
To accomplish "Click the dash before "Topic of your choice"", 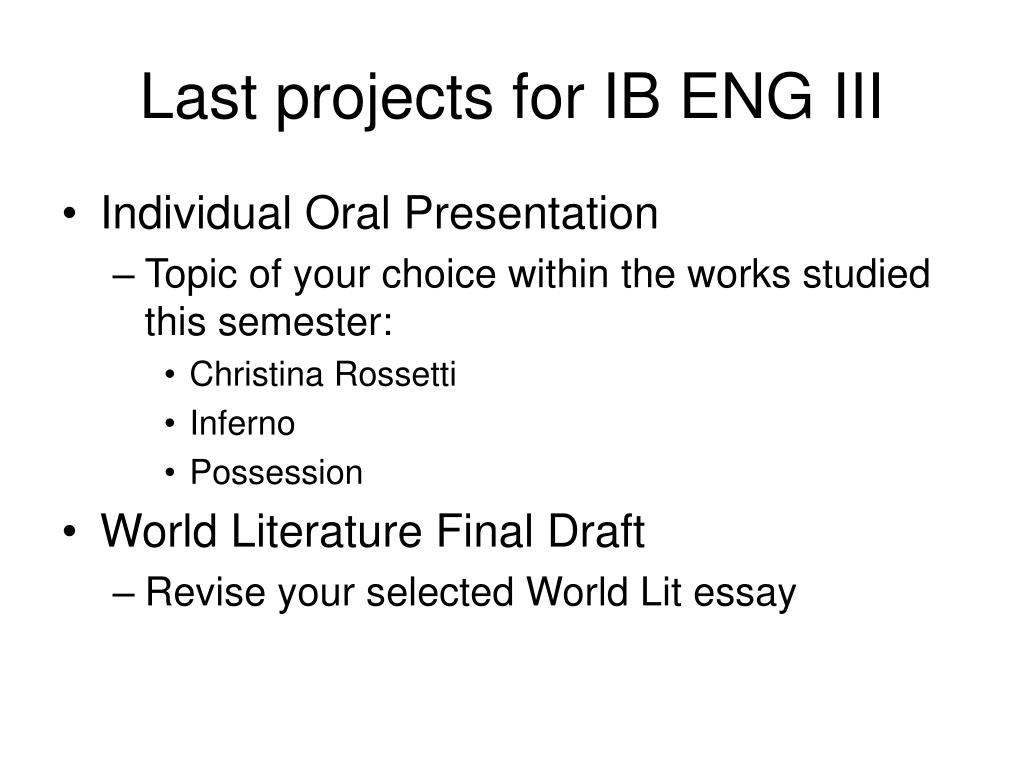I will click(123, 276).
